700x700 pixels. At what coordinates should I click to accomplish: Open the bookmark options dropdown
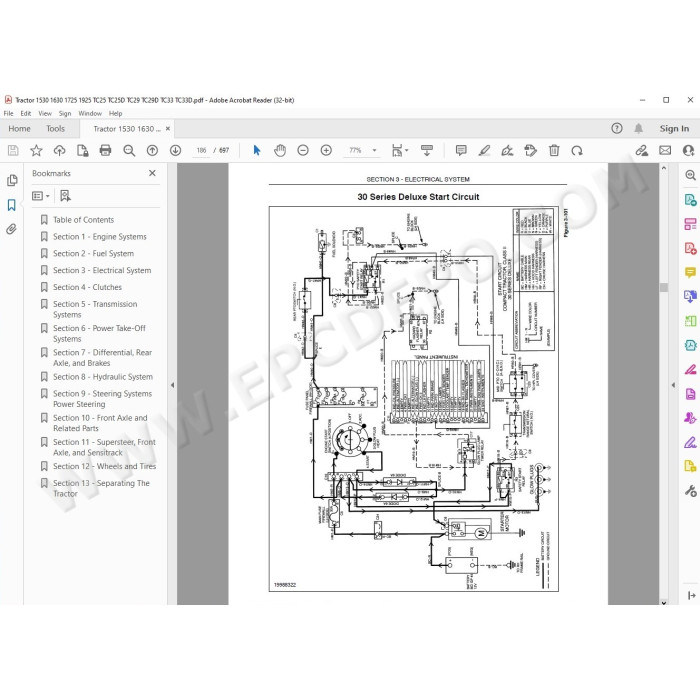41,196
